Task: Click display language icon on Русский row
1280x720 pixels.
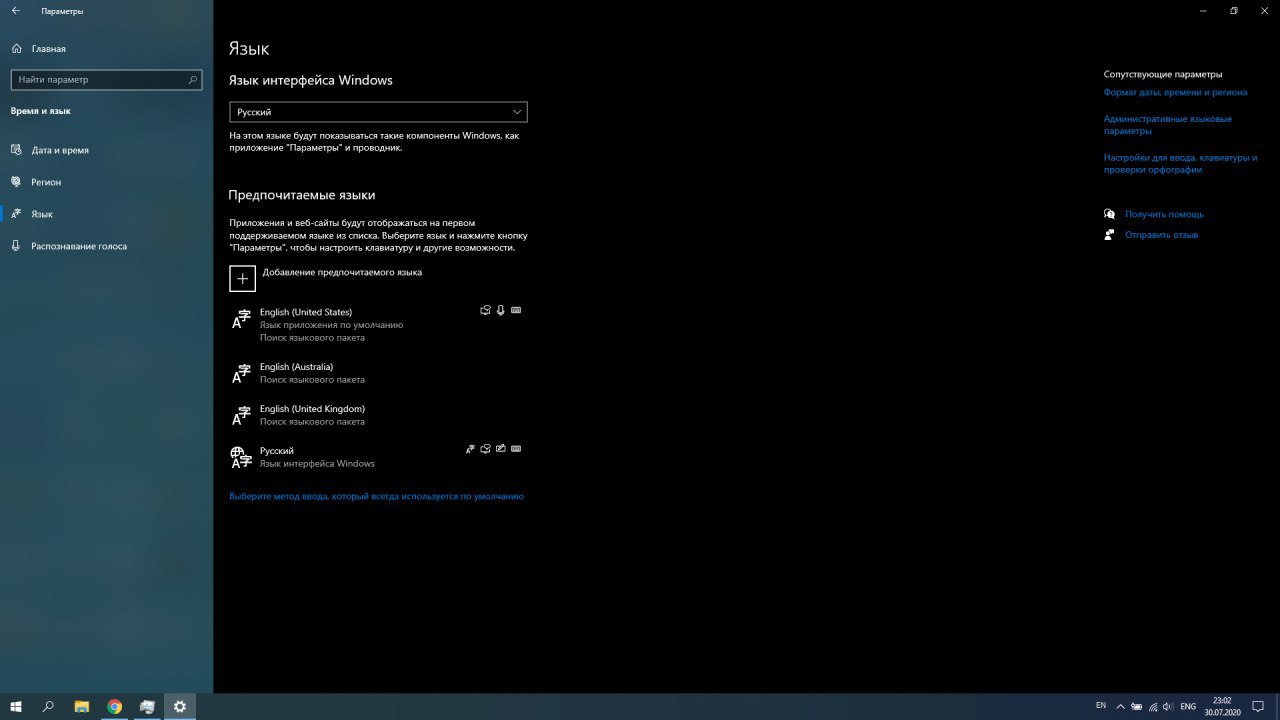Action: (470, 449)
